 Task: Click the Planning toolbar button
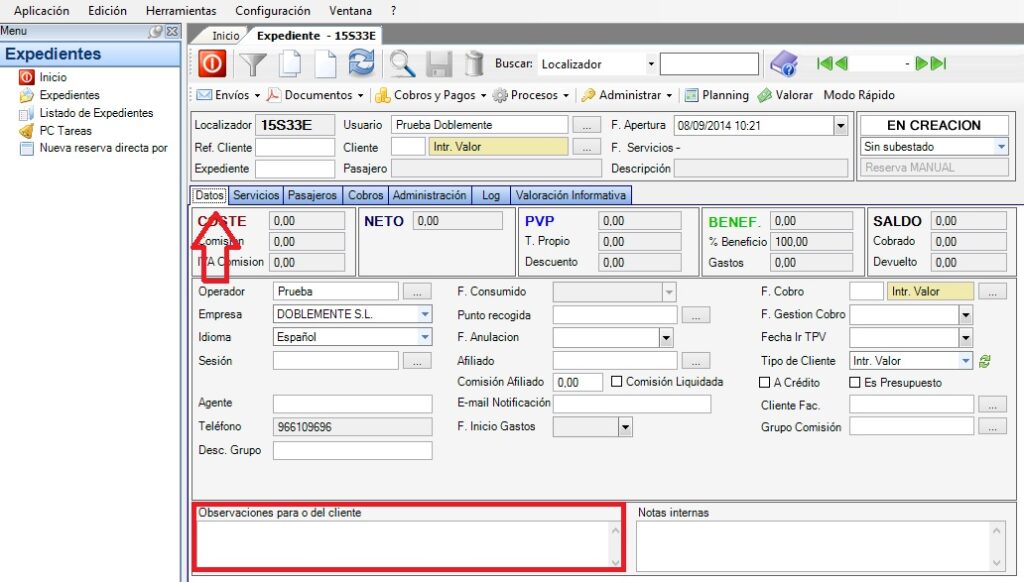point(716,95)
